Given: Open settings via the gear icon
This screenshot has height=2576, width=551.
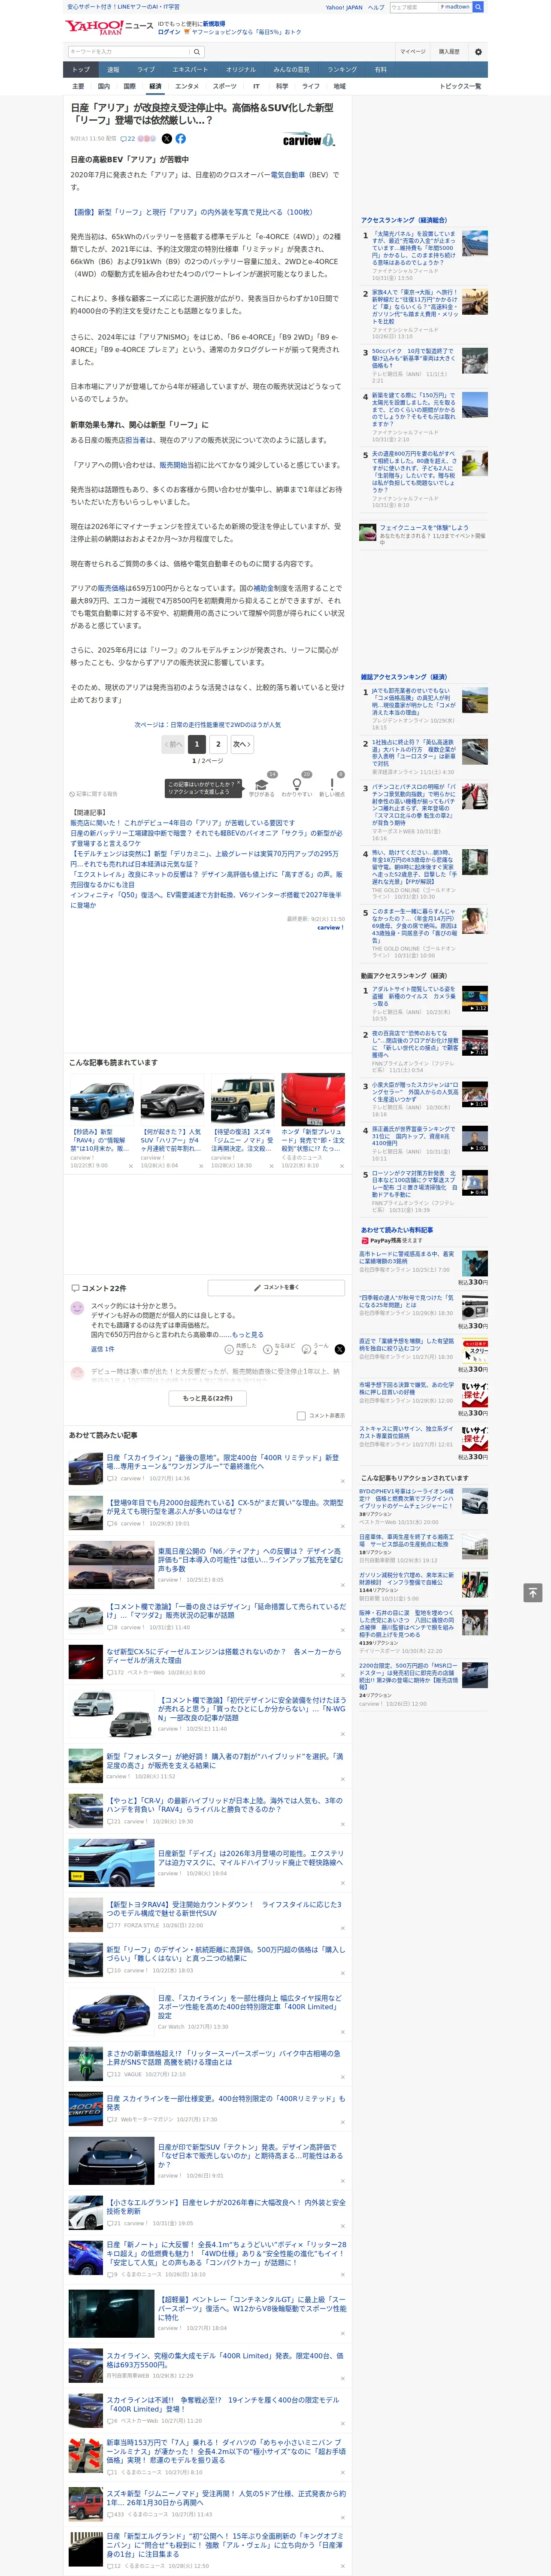Looking at the screenshot, I should [x=478, y=51].
